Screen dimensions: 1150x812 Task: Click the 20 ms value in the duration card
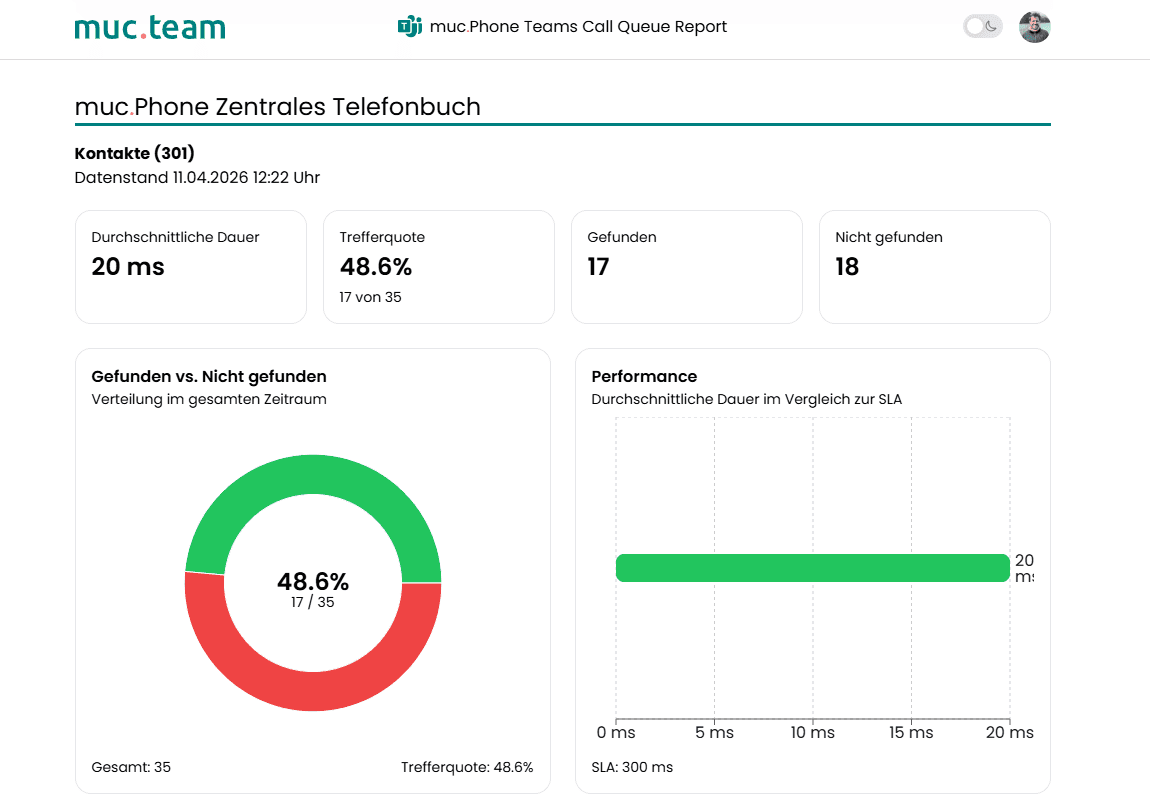pos(128,266)
